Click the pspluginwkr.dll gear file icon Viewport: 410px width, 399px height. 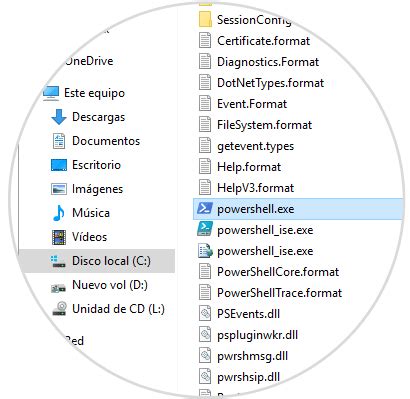[x=205, y=335]
